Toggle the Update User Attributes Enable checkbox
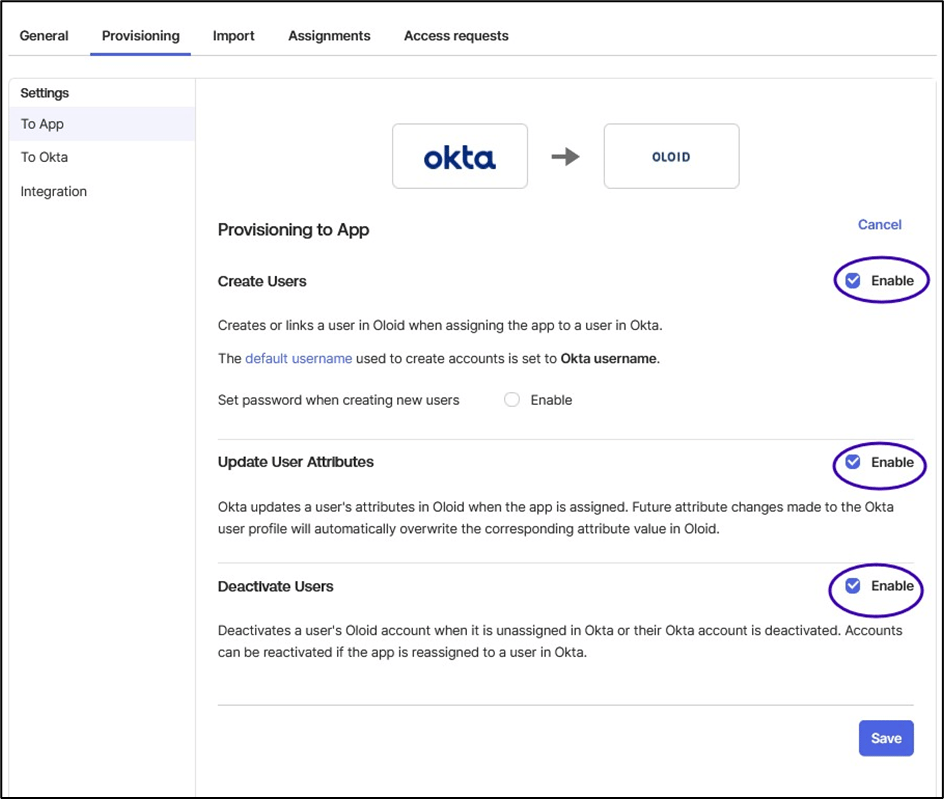The width and height of the screenshot is (944, 799). point(853,462)
